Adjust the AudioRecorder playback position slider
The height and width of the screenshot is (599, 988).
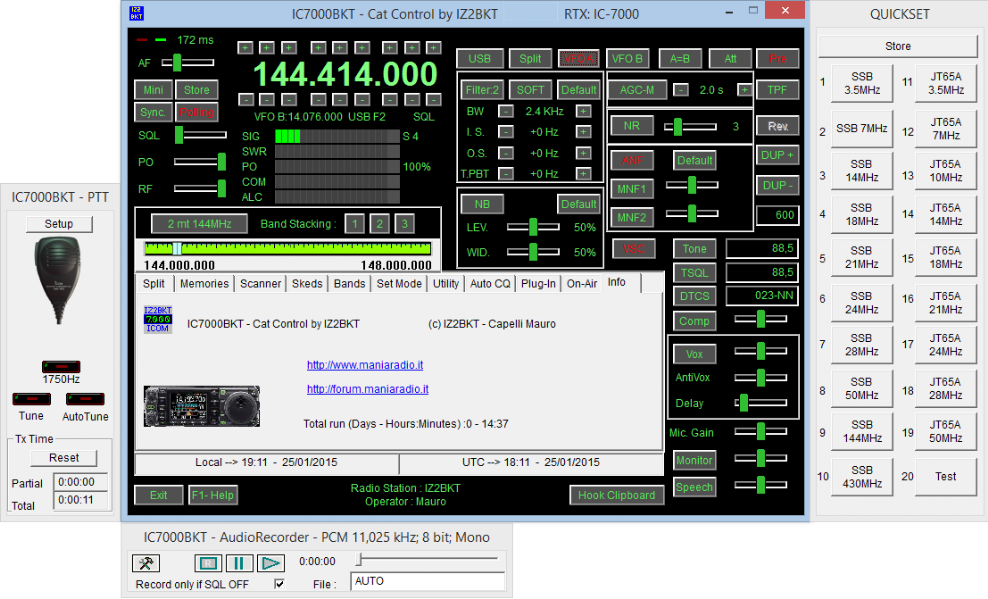click(x=427, y=560)
